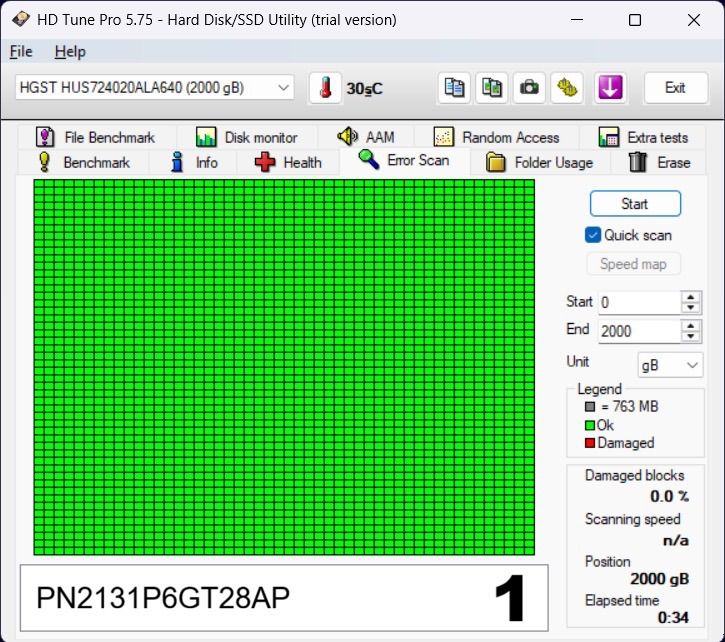Viewport: 725px width, 642px height.
Task: Switch to the Benchmark tab
Action: pos(83,162)
